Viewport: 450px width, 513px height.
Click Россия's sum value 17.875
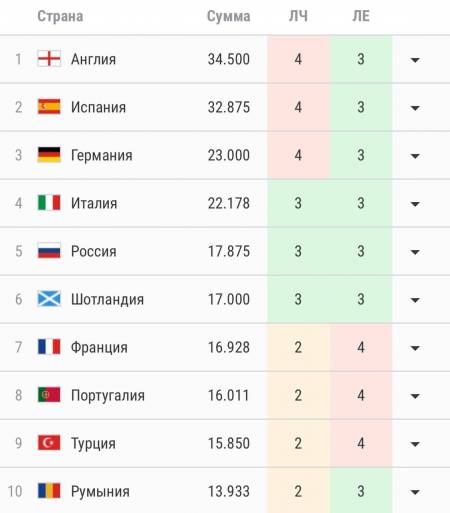pyautogui.click(x=229, y=251)
